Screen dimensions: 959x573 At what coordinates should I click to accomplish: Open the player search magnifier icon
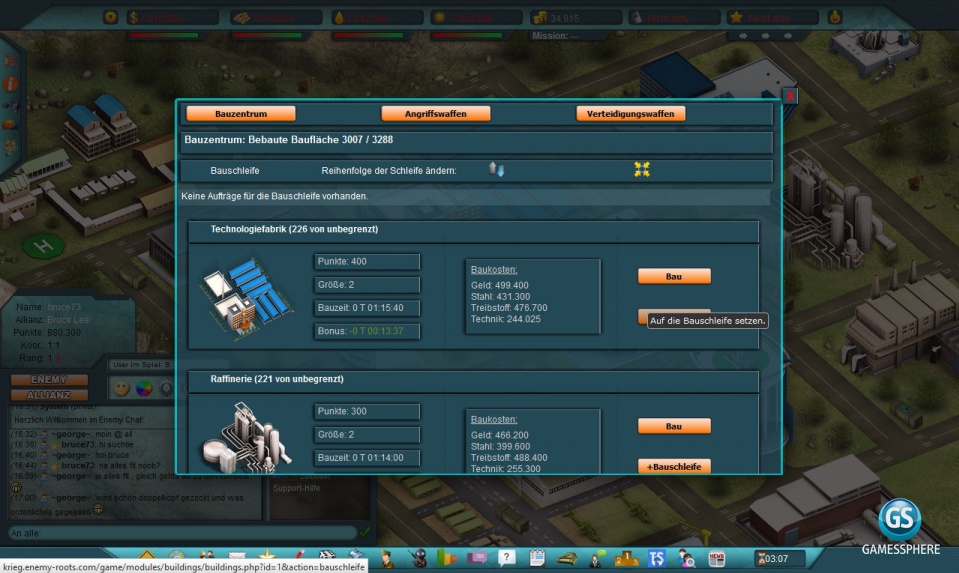687,559
